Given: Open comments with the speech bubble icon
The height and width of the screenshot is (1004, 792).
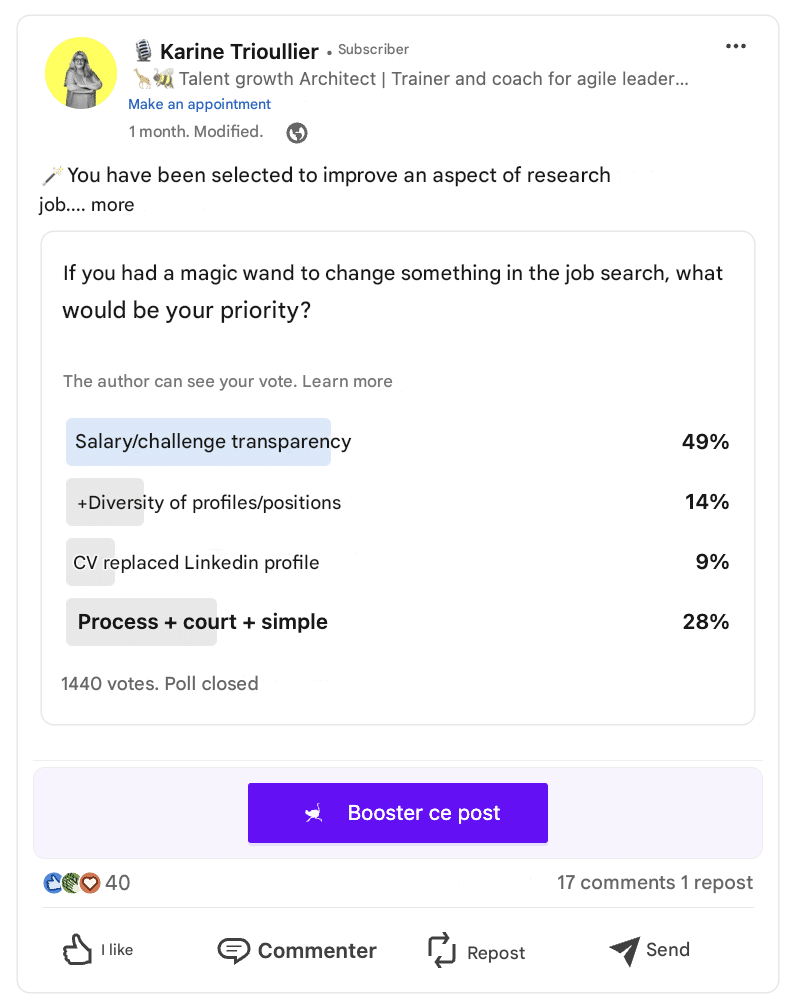Looking at the screenshot, I should [234, 950].
